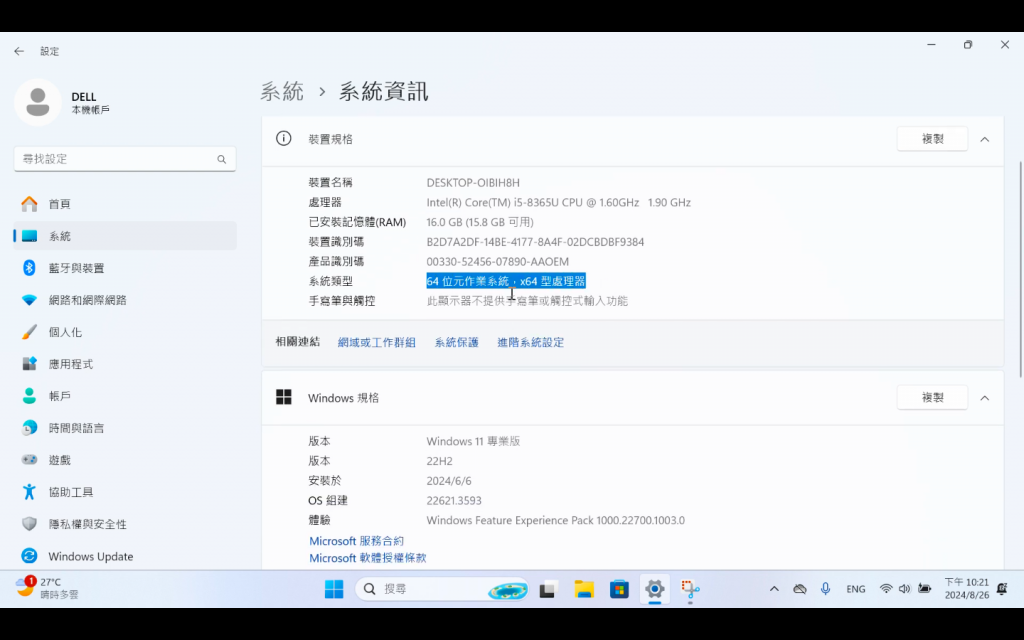This screenshot has height=640, width=1024.
Task: Select 系統 in the sidebar
Action: coord(125,236)
